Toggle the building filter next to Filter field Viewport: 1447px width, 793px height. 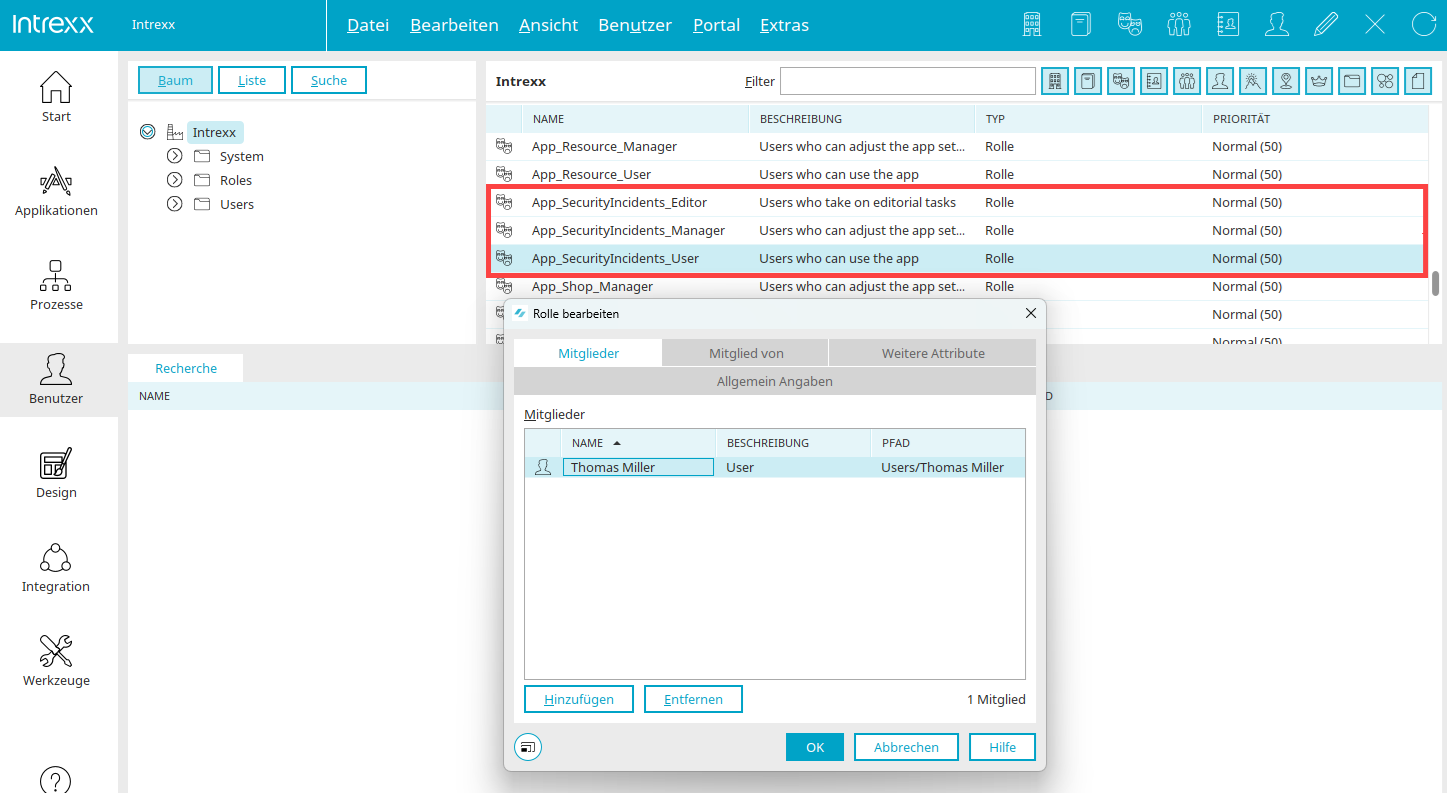pyautogui.click(x=1055, y=81)
